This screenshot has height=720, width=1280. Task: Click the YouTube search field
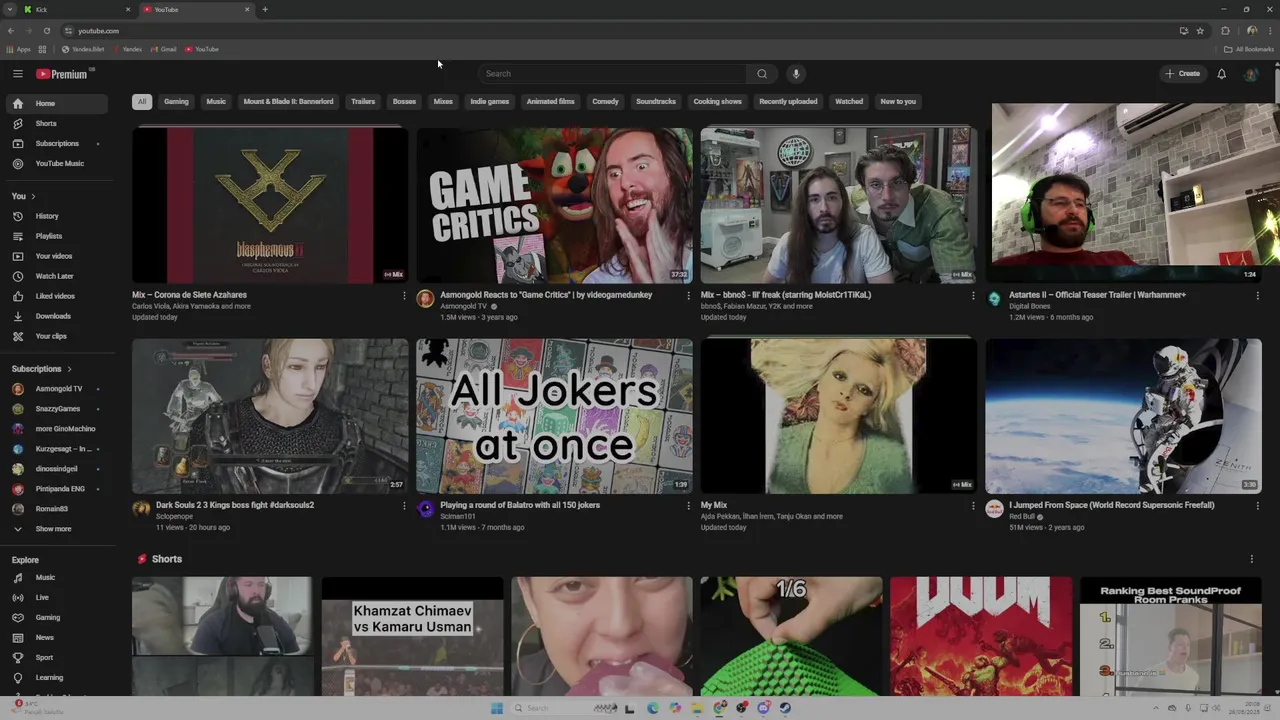[x=612, y=74]
